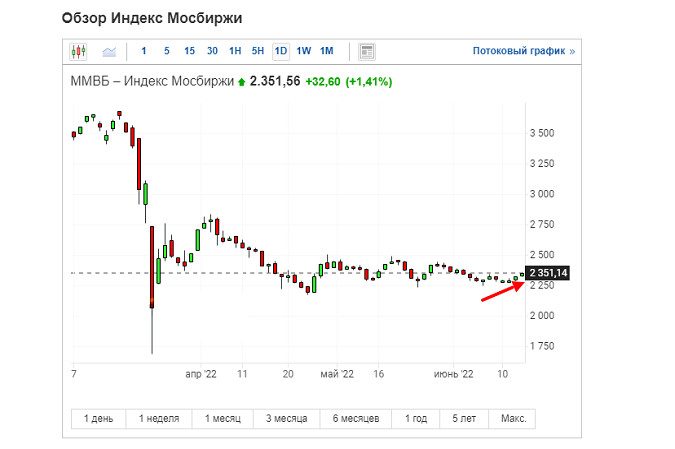Click the 3 500 price axis label
The image size is (675, 449).
pos(542,133)
